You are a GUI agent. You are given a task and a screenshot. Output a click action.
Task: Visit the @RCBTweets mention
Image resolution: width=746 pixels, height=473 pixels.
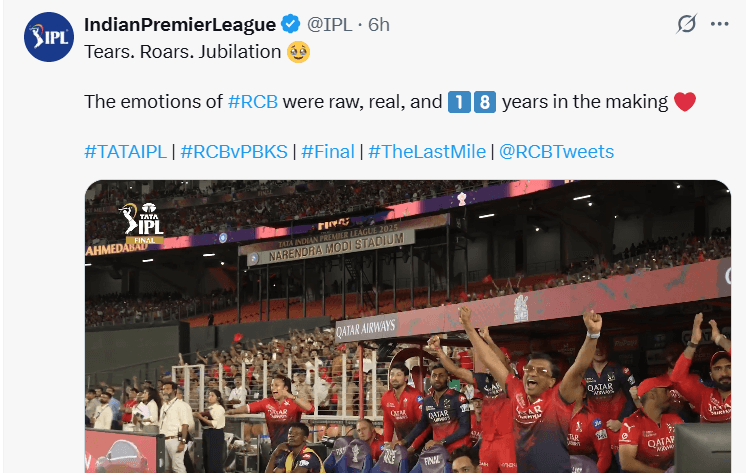556,152
